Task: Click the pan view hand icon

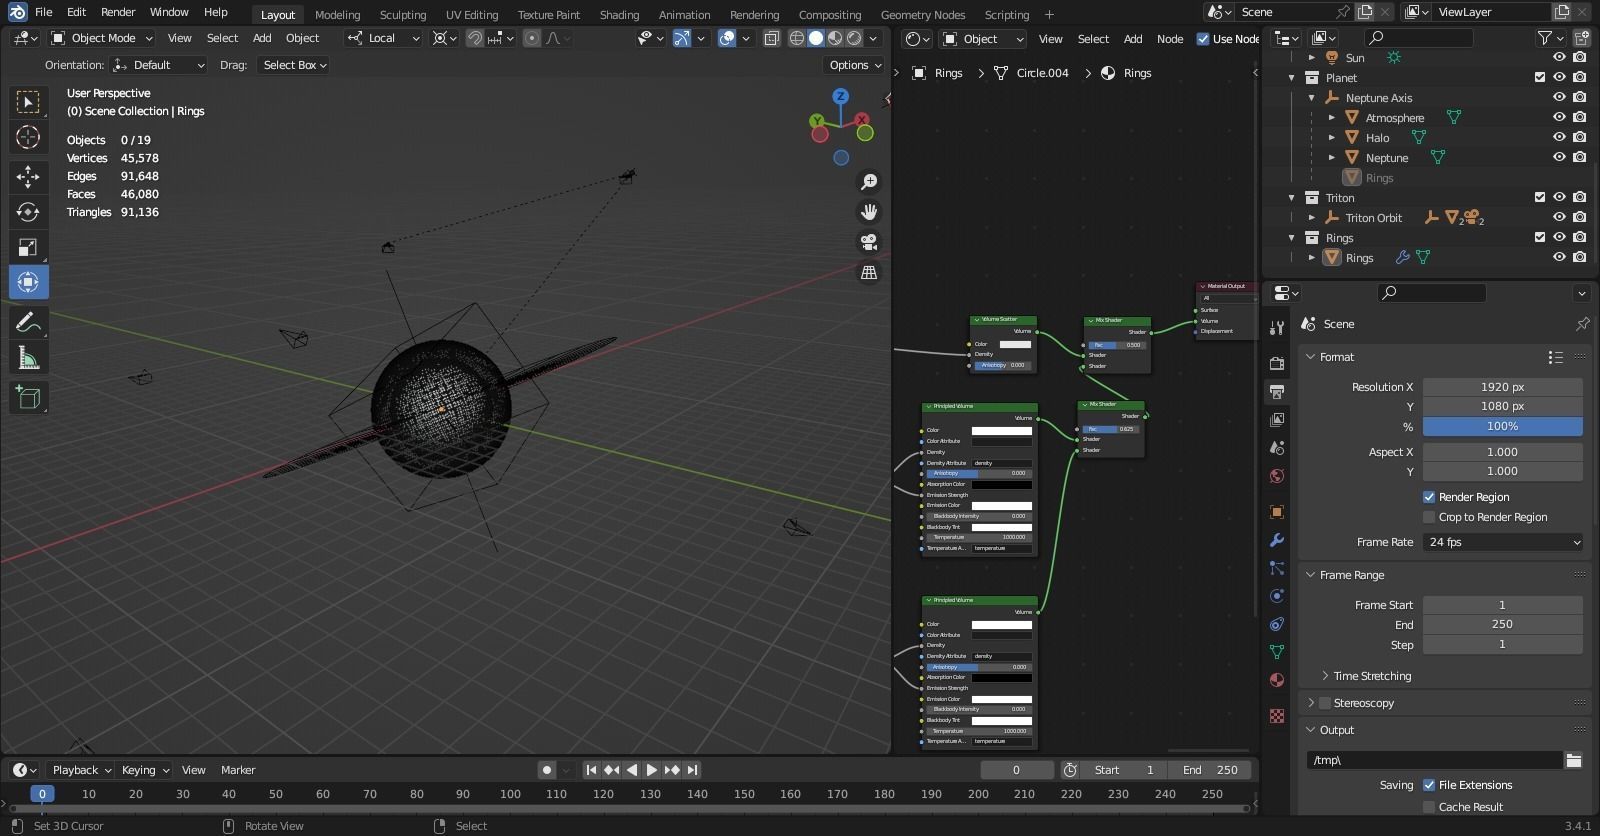Action: [869, 211]
